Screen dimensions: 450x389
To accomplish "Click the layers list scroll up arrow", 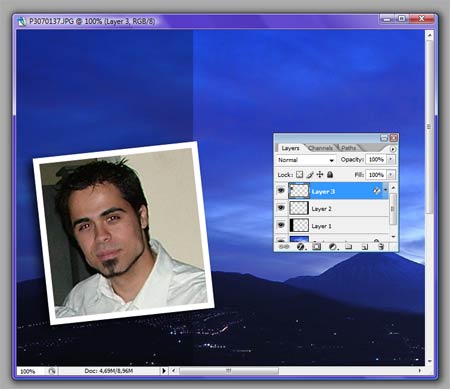I will (x=393, y=188).
